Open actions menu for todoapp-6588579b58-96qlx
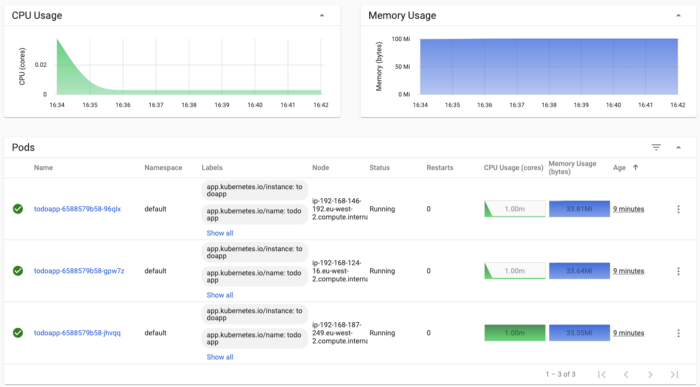The width and height of the screenshot is (700, 387). coord(678,209)
